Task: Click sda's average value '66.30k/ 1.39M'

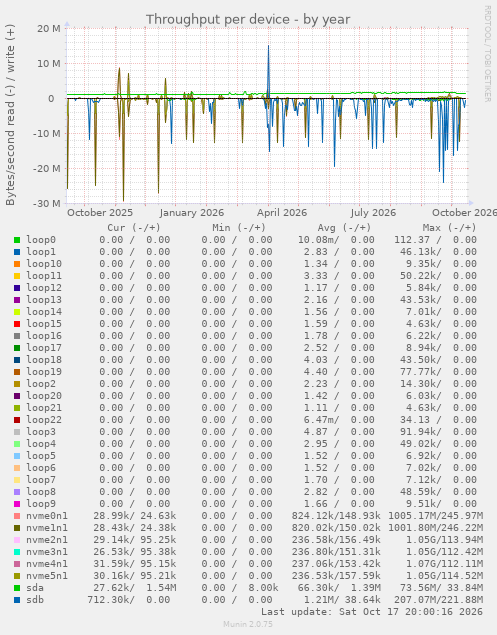Action: click(339, 588)
